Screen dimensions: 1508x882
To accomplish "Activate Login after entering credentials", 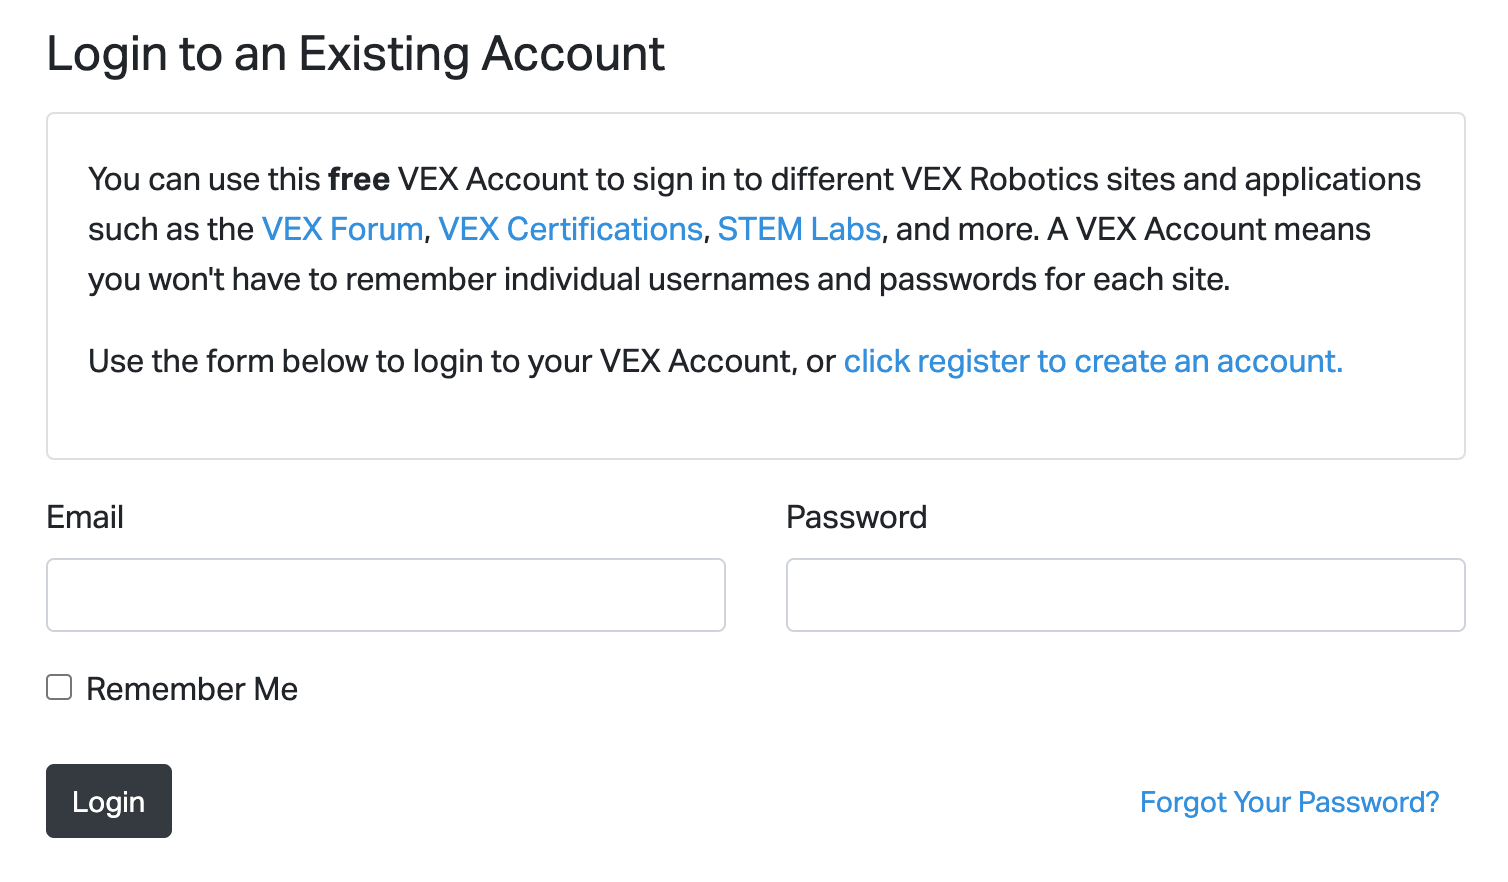I will point(108,801).
